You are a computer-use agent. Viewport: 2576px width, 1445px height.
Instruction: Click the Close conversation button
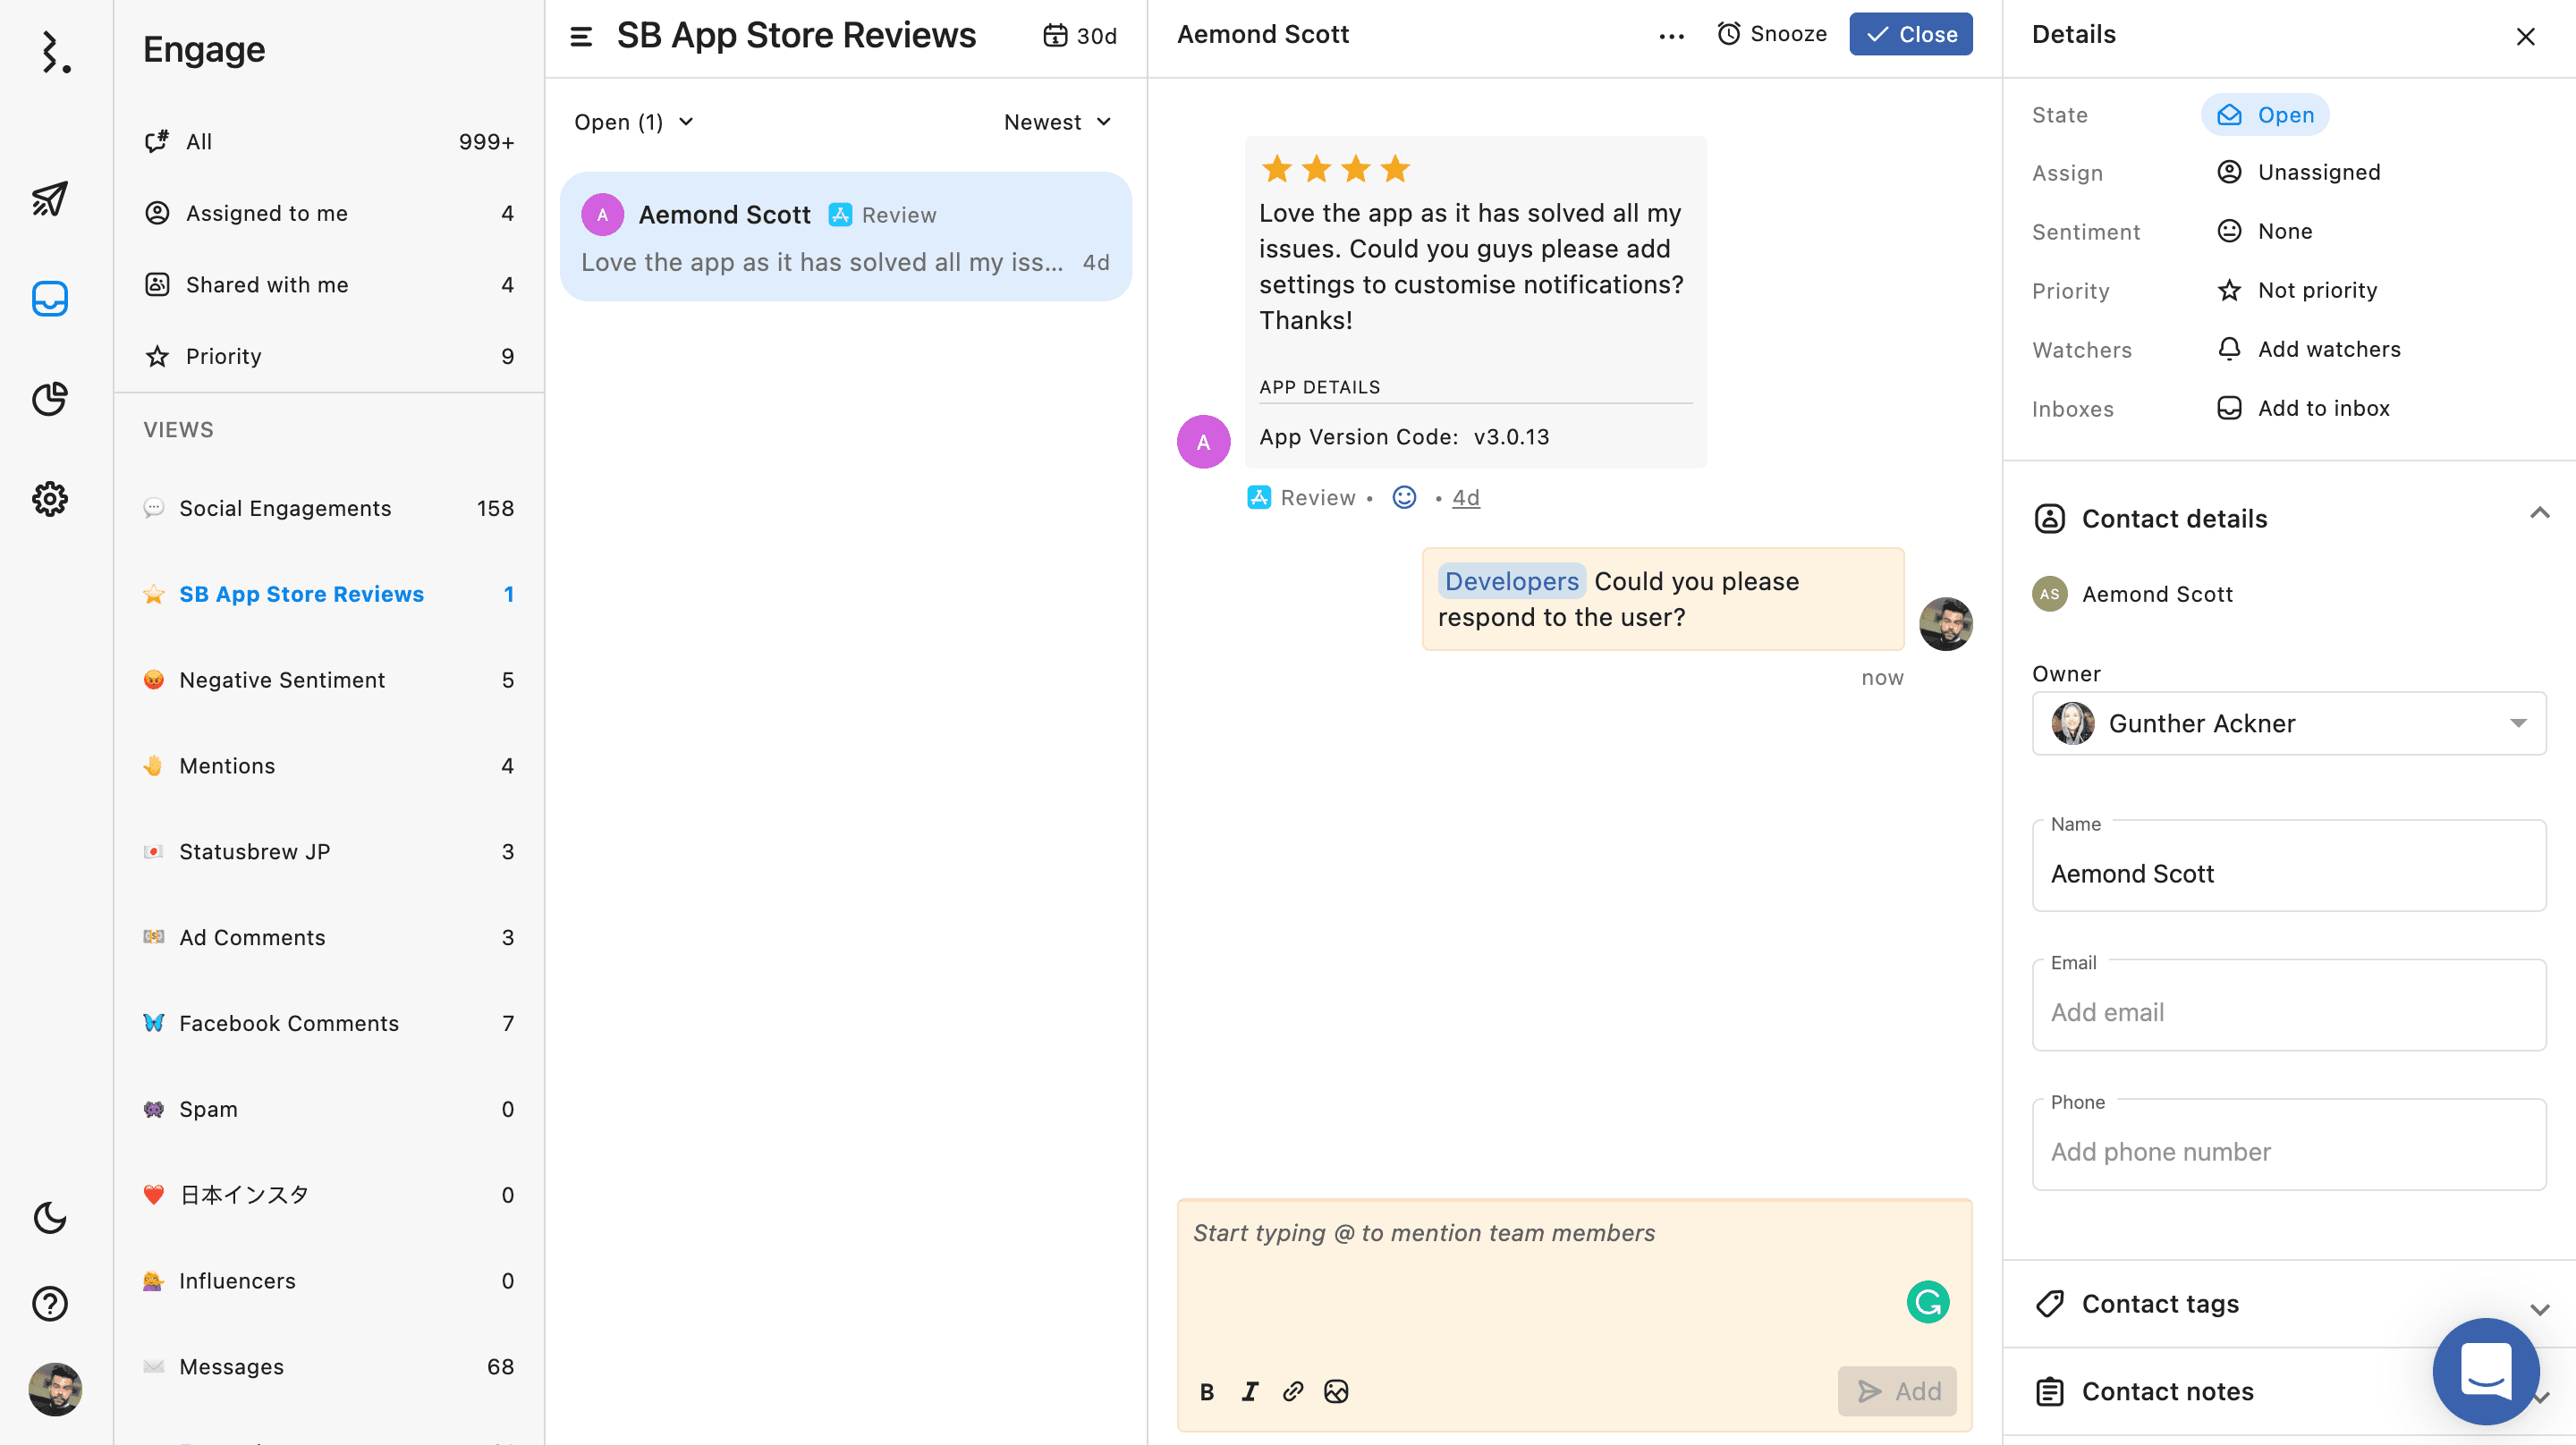tap(1910, 34)
